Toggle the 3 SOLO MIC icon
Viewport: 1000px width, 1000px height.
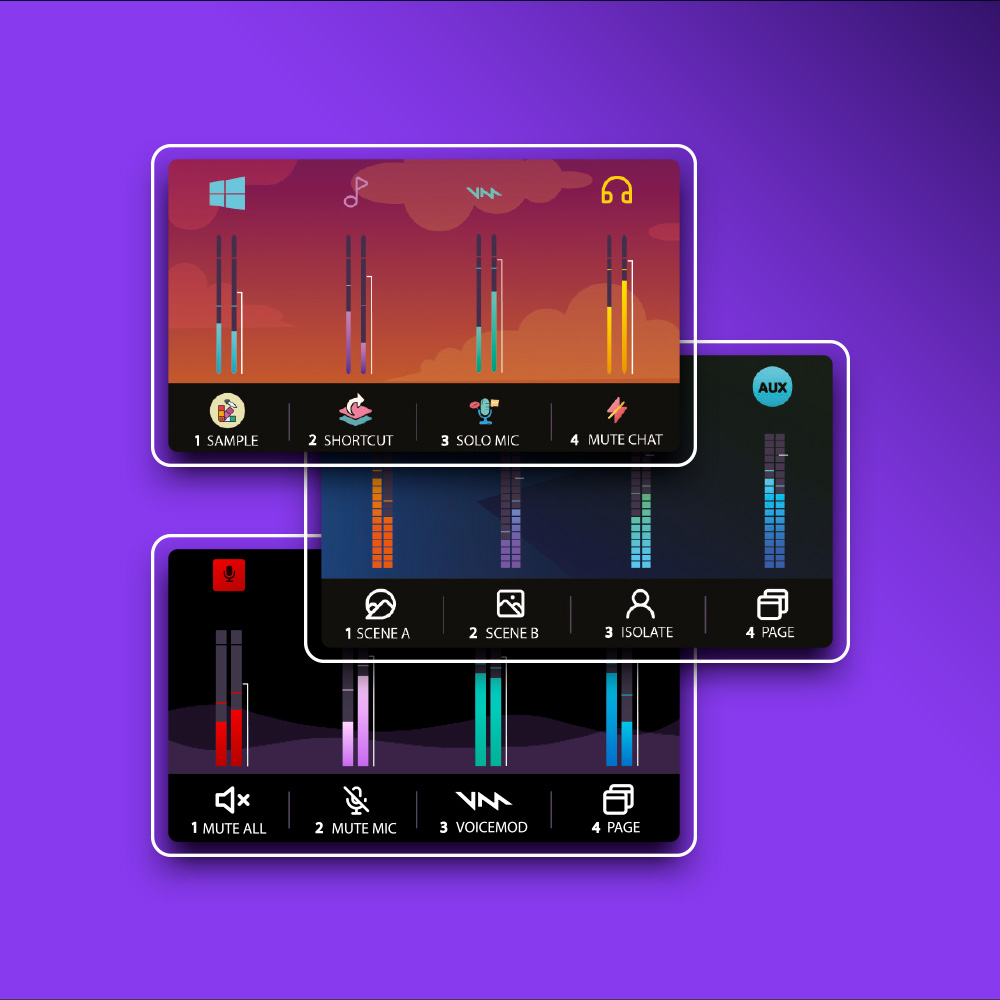484,410
